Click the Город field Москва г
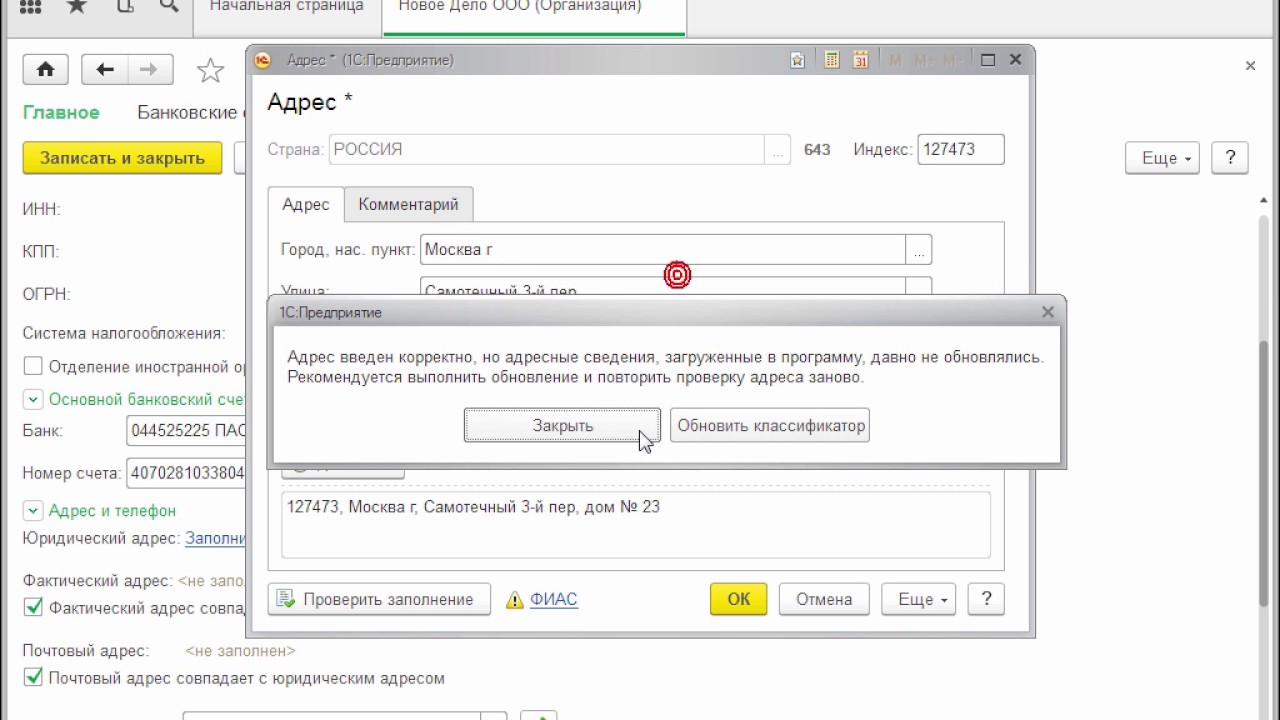This screenshot has width=1280, height=720. pos(663,250)
